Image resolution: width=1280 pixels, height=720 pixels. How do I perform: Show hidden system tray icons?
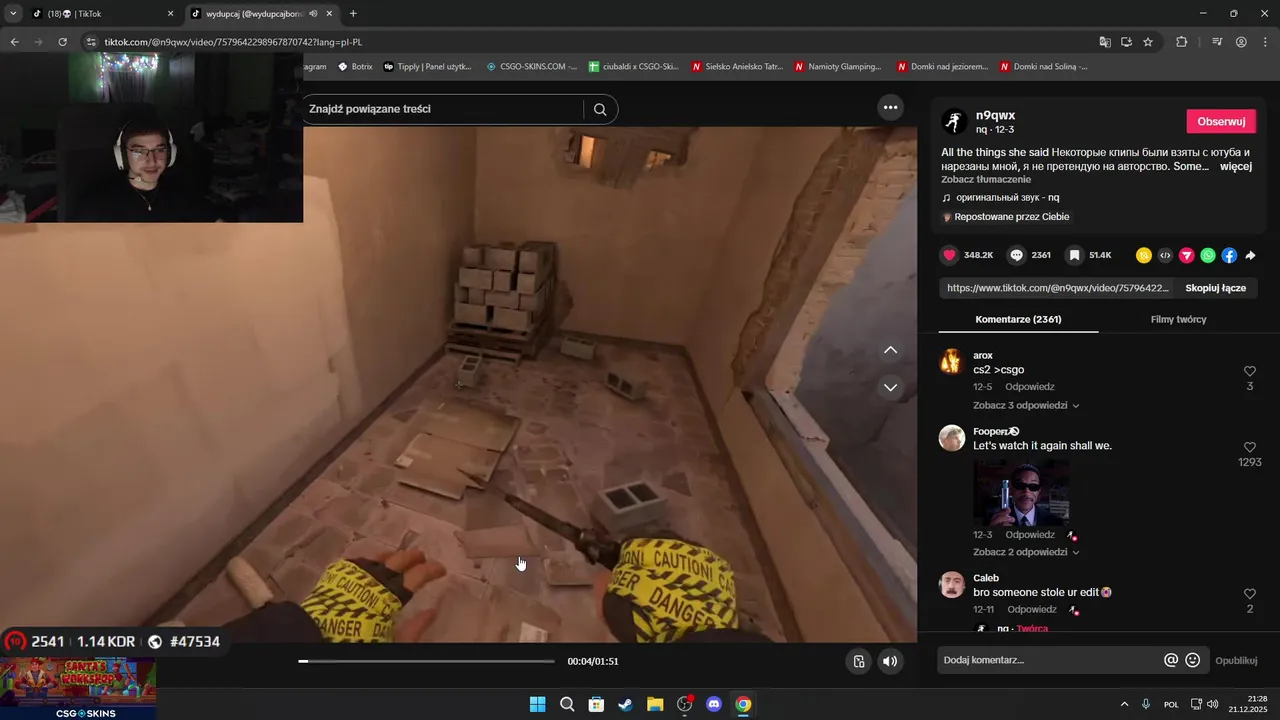point(1124,704)
